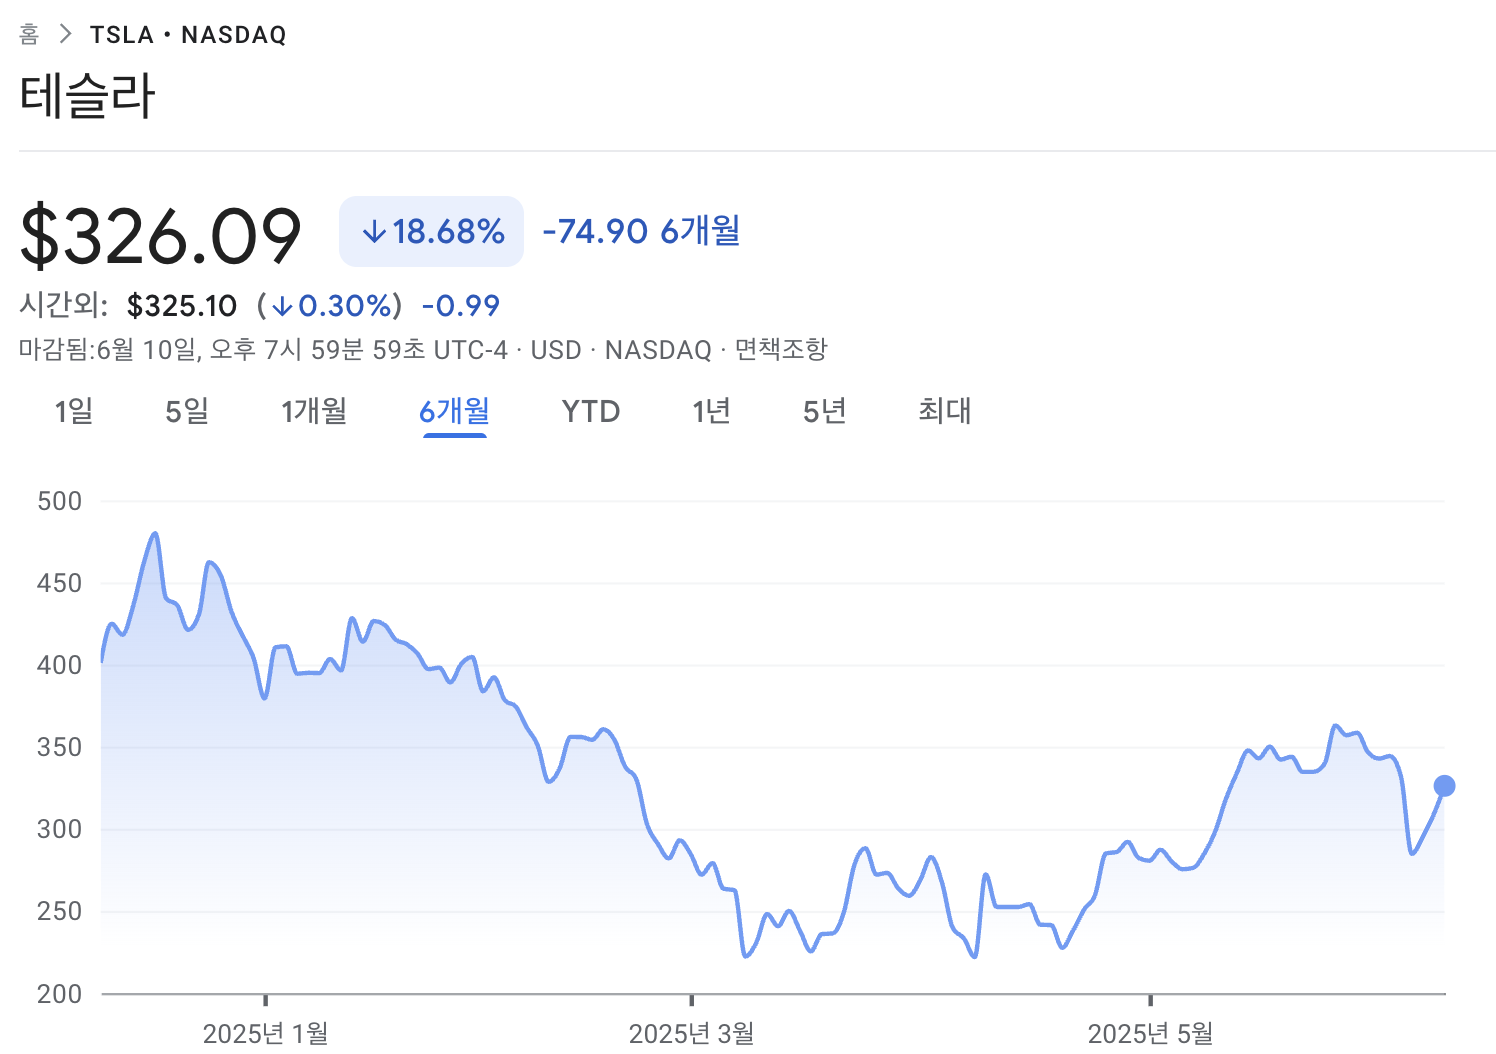Screen dimensions: 1496x1054
Task: Click the TSLA • NASDAQ breadcrumb
Action: pyautogui.click(x=188, y=35)
